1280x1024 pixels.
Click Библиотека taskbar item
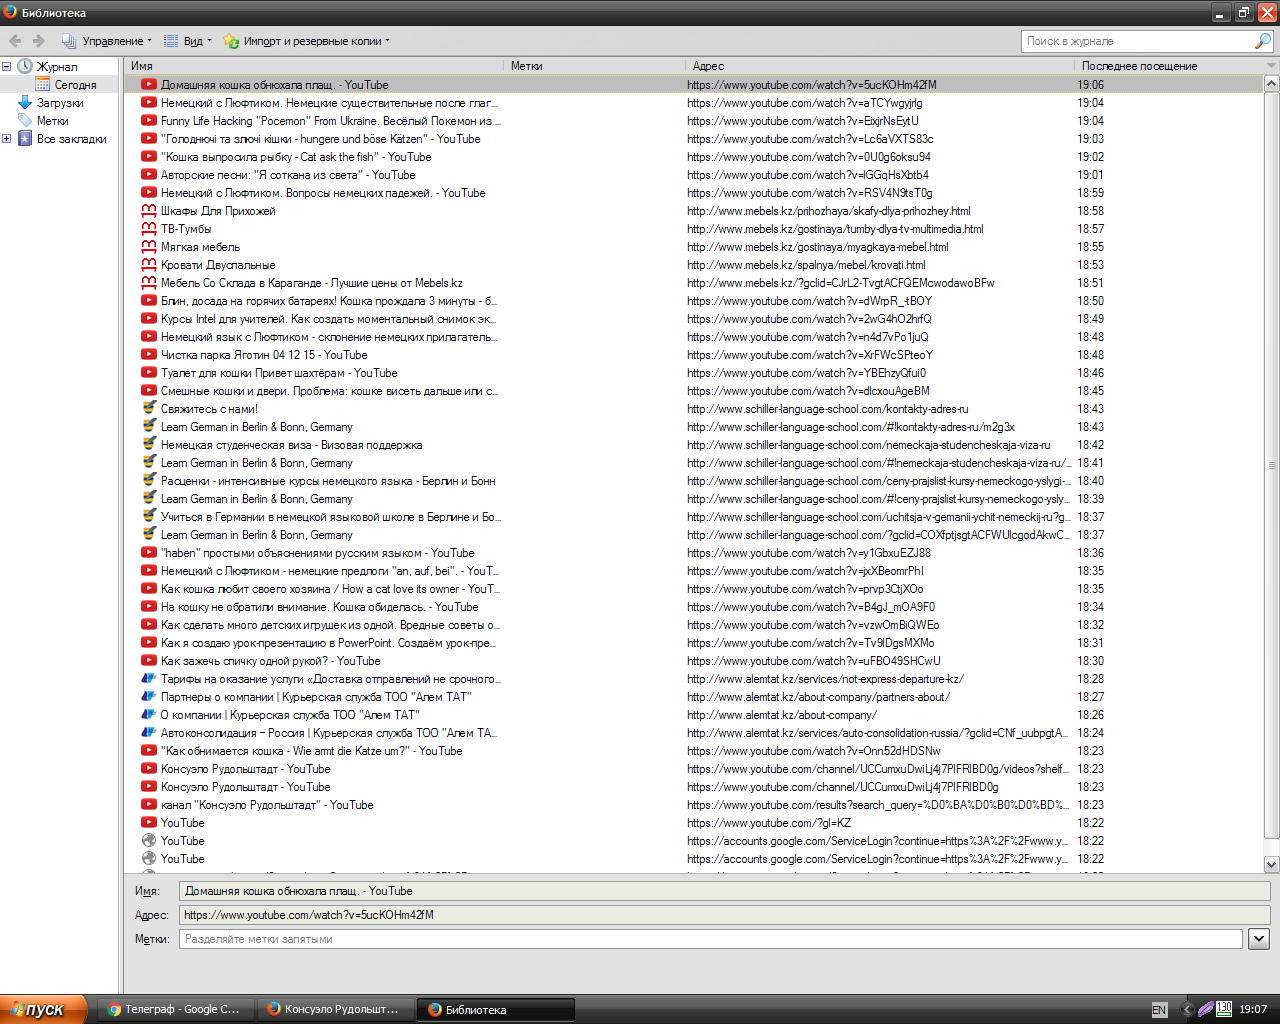pyautogui.click(x=496, y=1009)
